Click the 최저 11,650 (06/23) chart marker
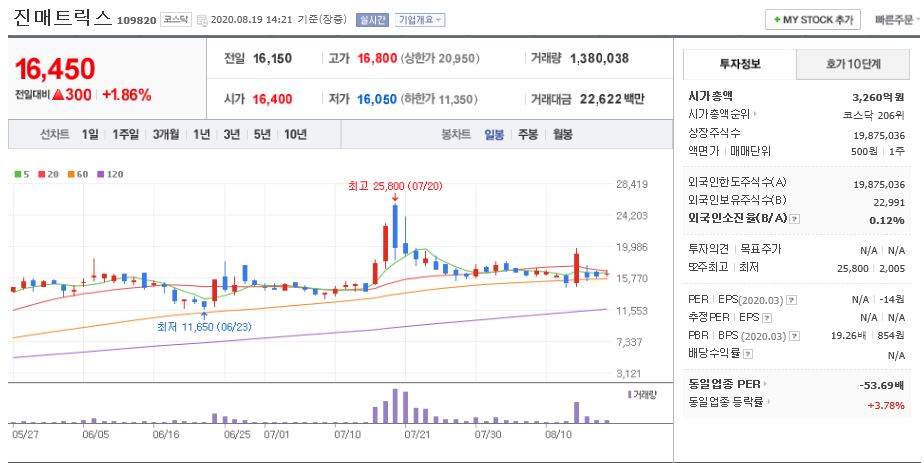The height and width of the screenshot is (463, 924). click(x=204, y=326)
